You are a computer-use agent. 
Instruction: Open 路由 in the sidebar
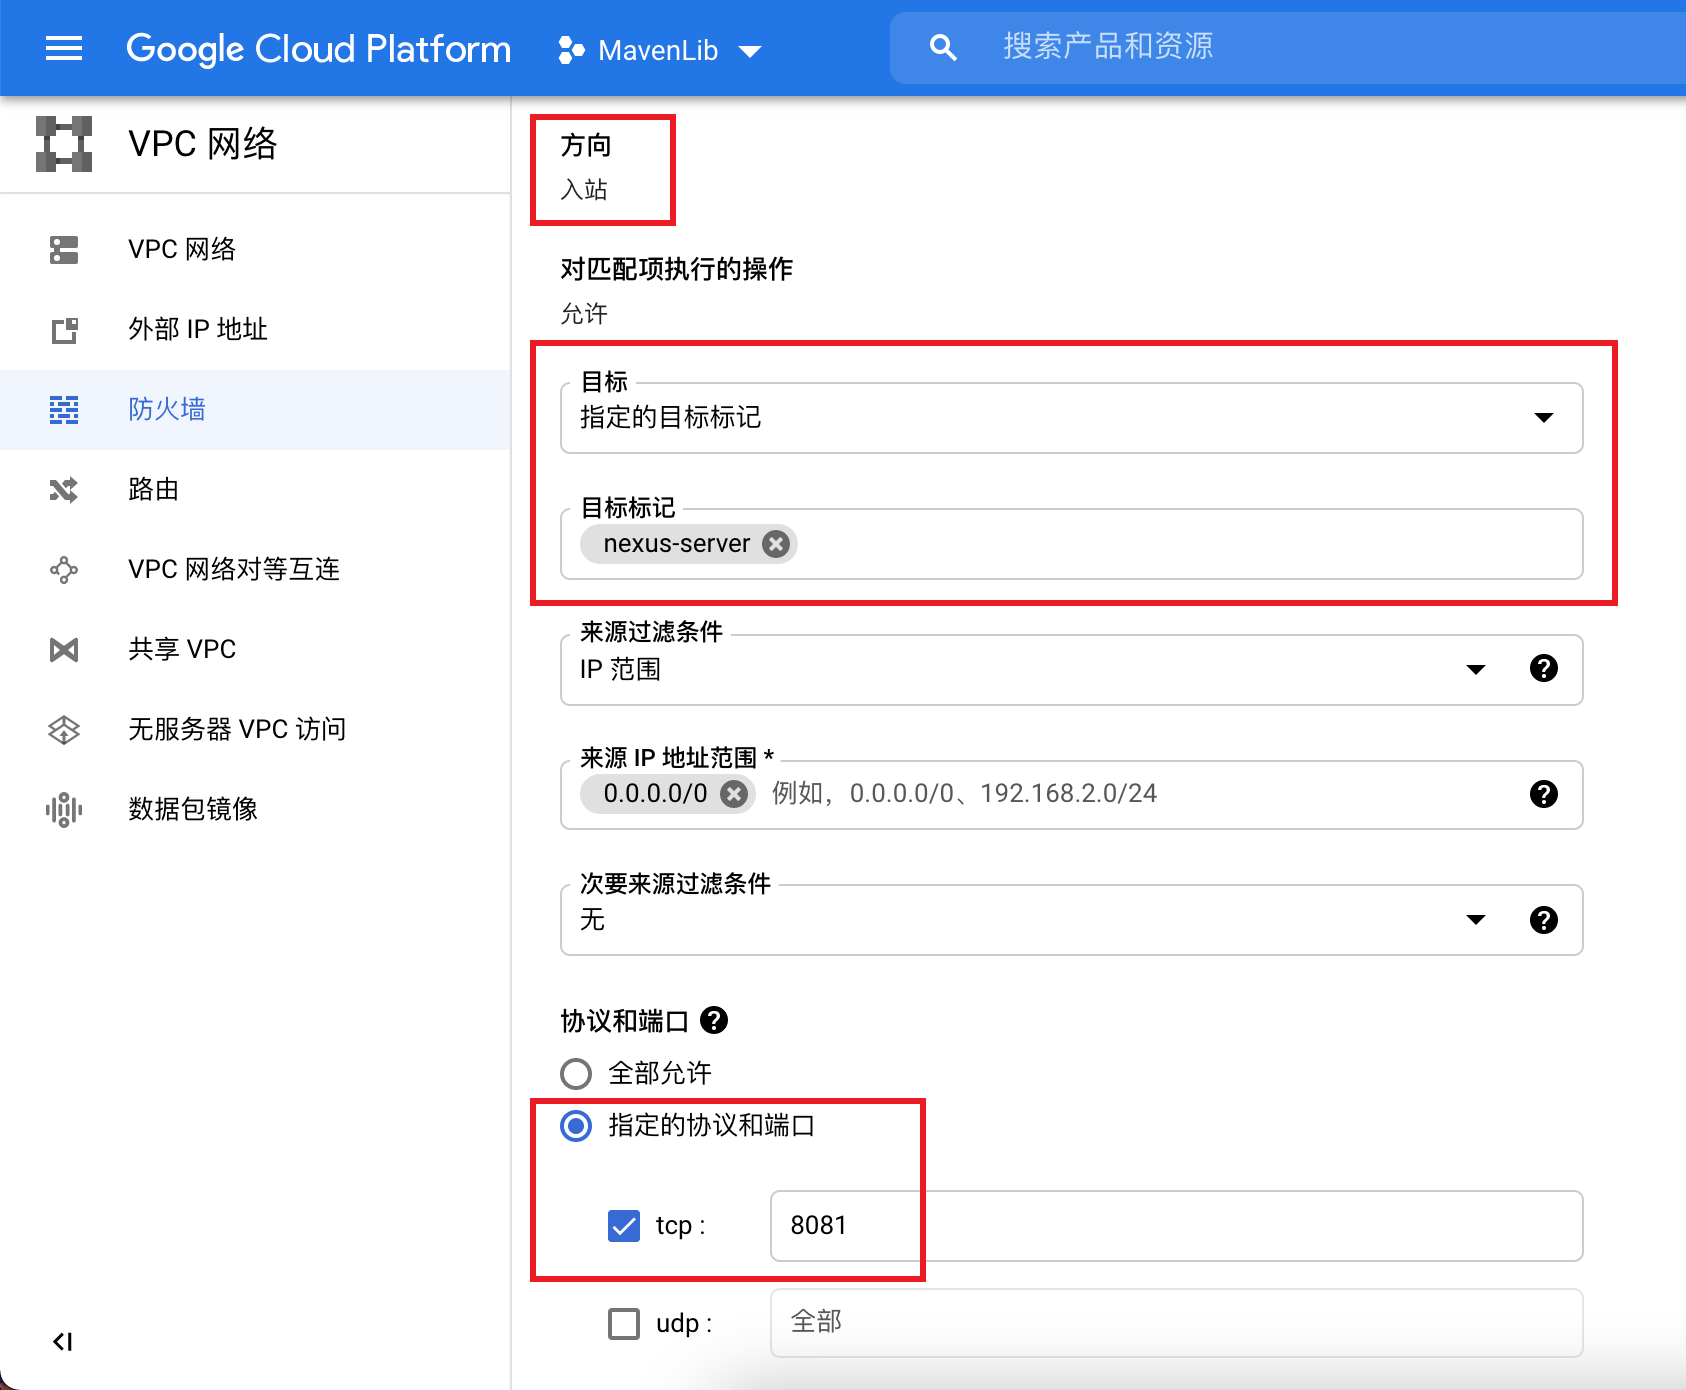(255, 489)
